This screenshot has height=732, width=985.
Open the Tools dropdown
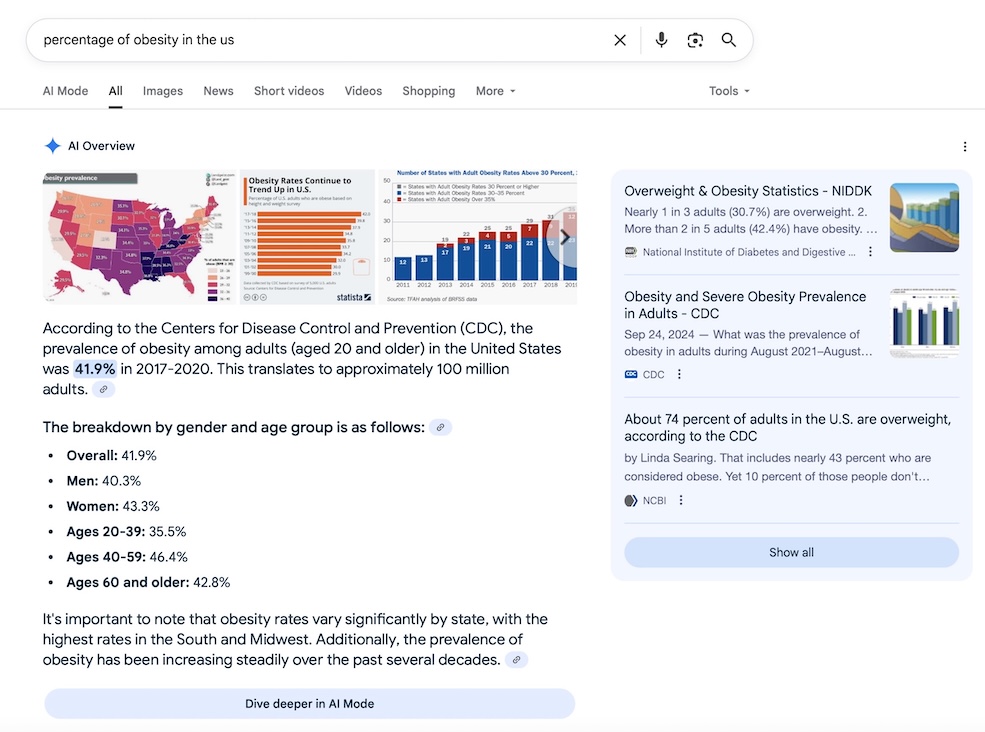(x=729, y=91)
